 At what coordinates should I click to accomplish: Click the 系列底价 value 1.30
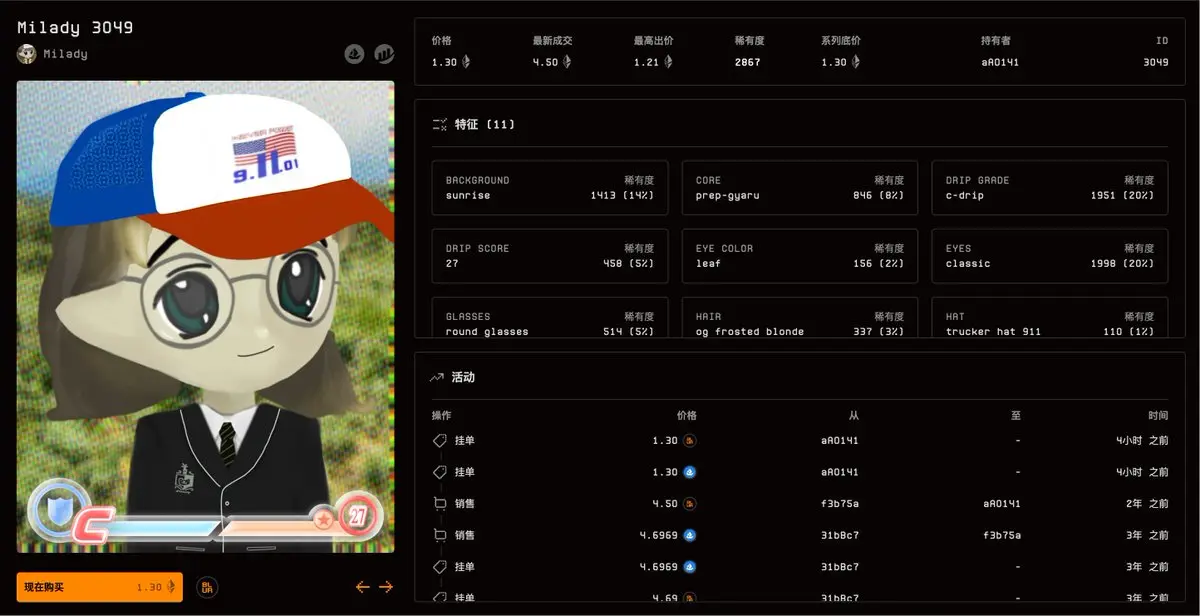[833, 62]
